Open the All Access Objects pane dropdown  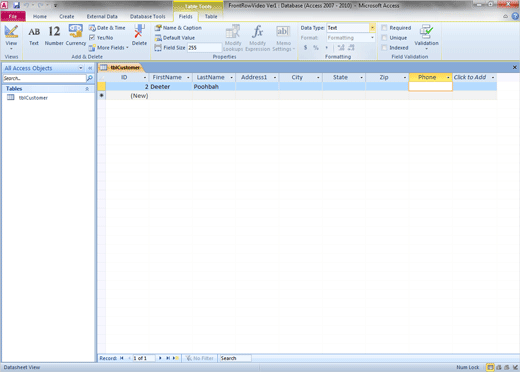coord(81,68)
